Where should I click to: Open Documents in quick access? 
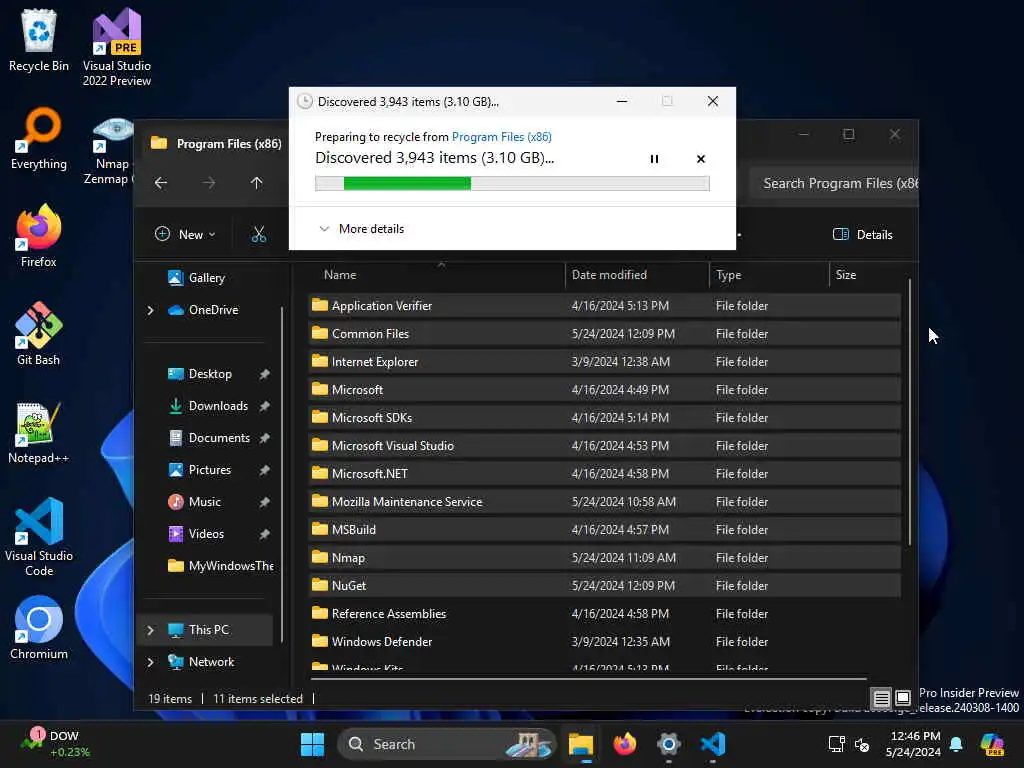tap(209, 438)
